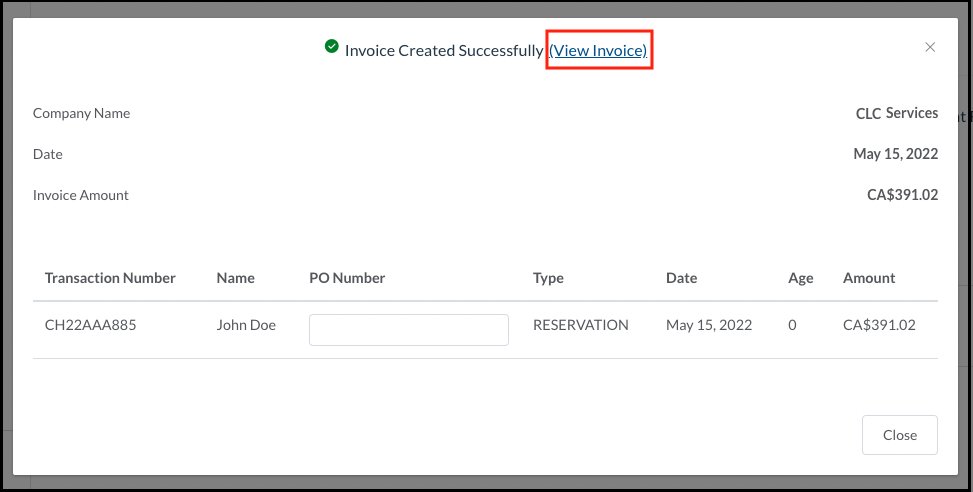Click the Age column header
The height and width of the screenshot is (492, 973).
(x=800, y=278)
